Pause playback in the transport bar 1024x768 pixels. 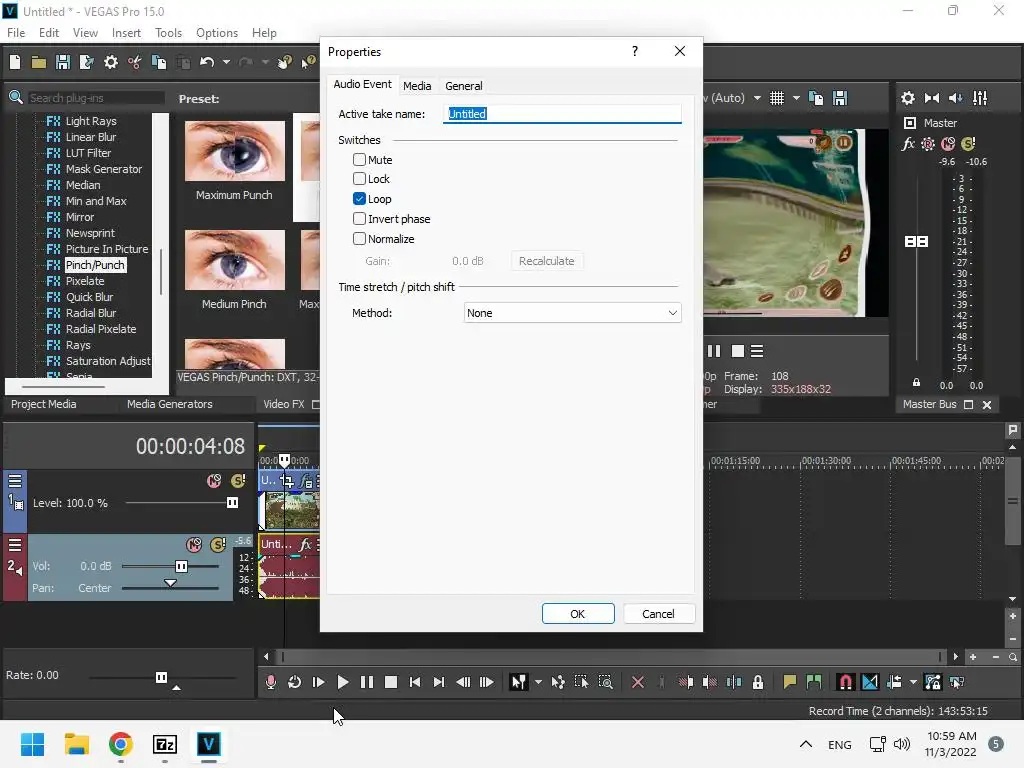pos(367,682)
